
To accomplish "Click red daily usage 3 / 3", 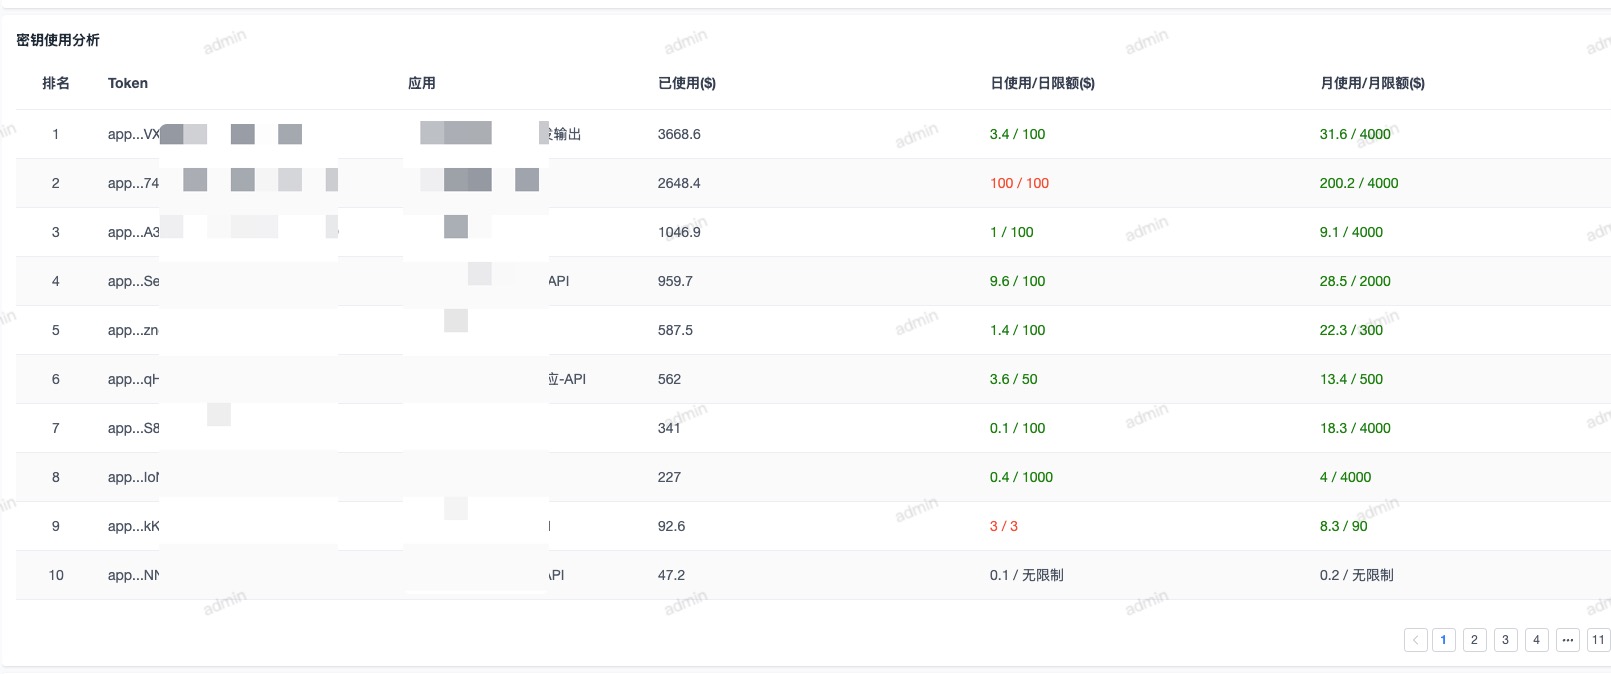I will pos(1003,526).
